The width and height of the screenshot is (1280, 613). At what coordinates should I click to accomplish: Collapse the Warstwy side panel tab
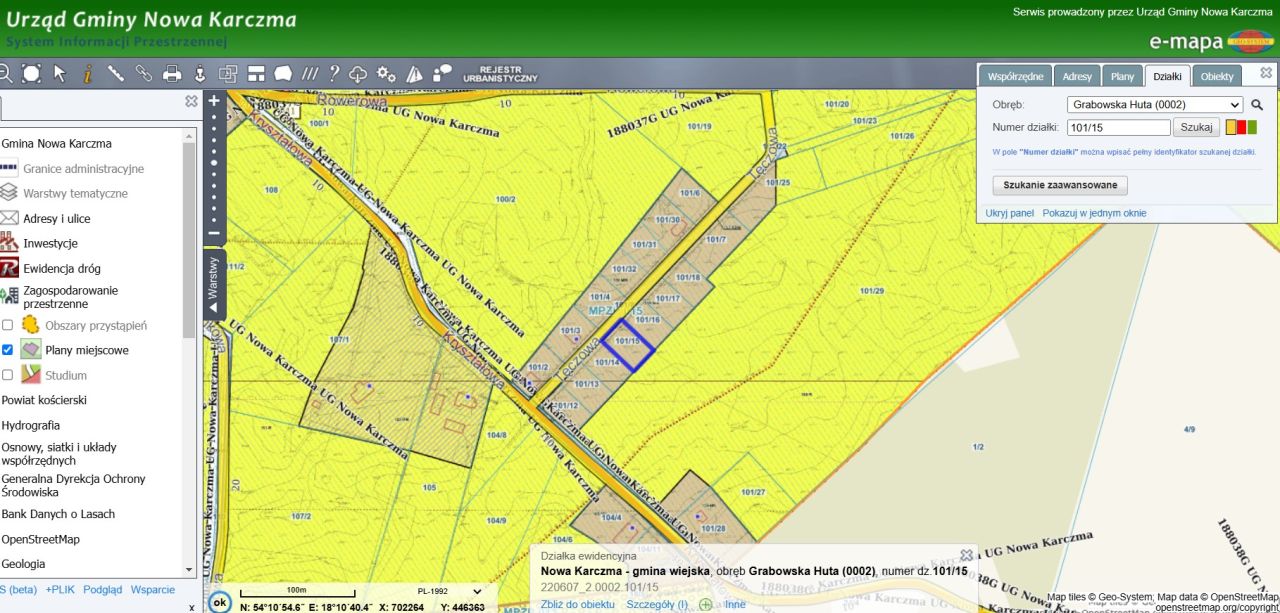click(213, 283)
